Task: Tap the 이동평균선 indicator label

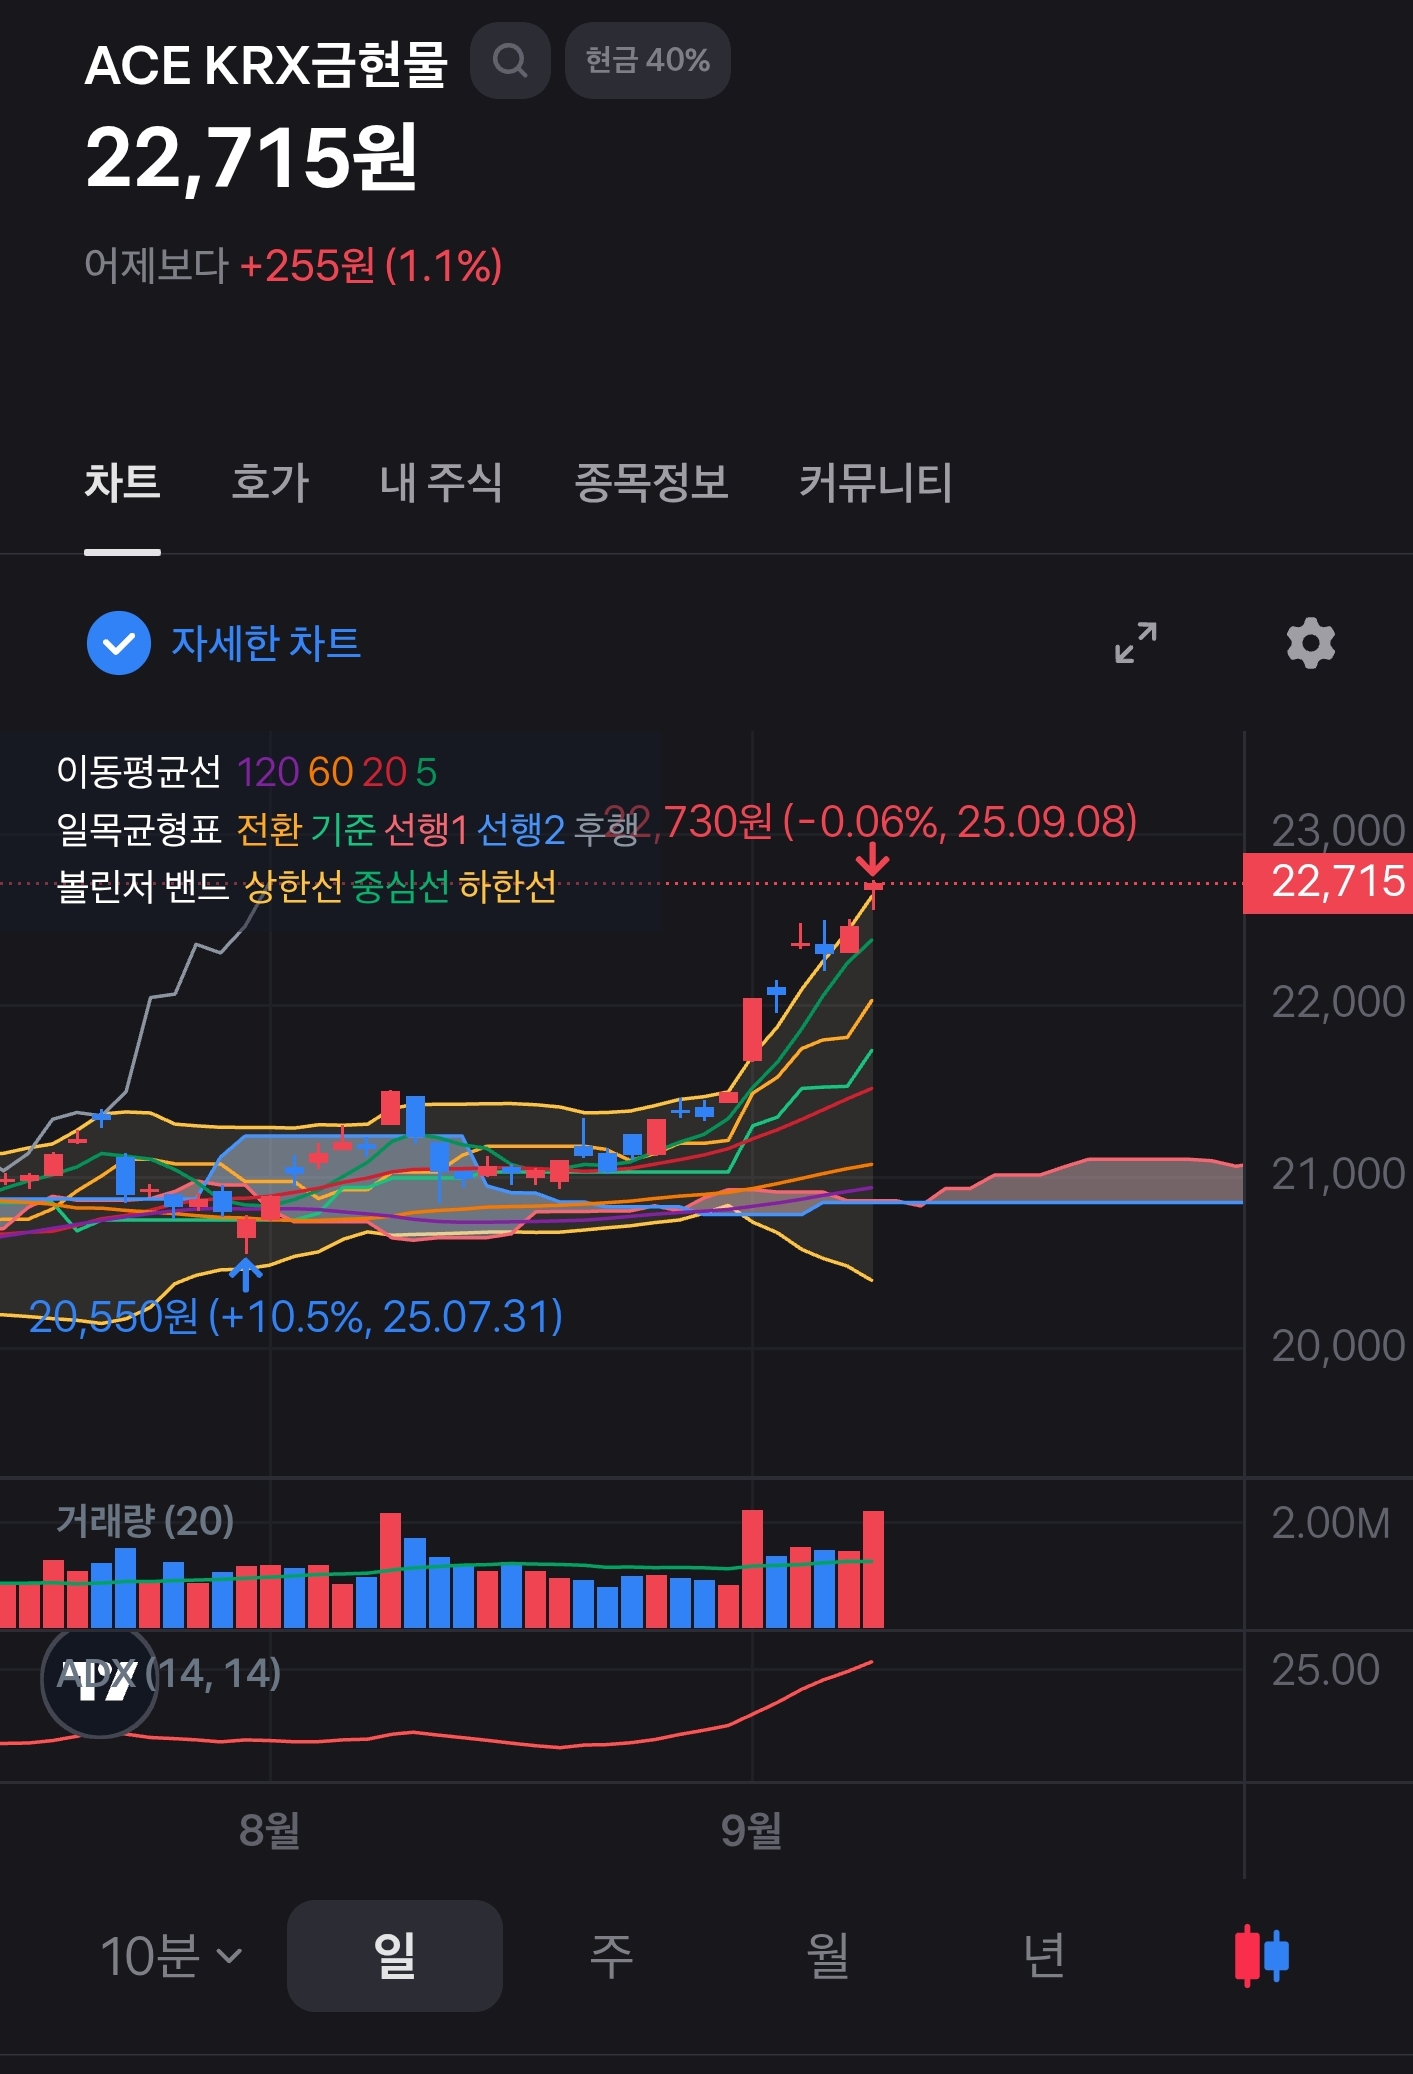Action: [x=139, y=772]
